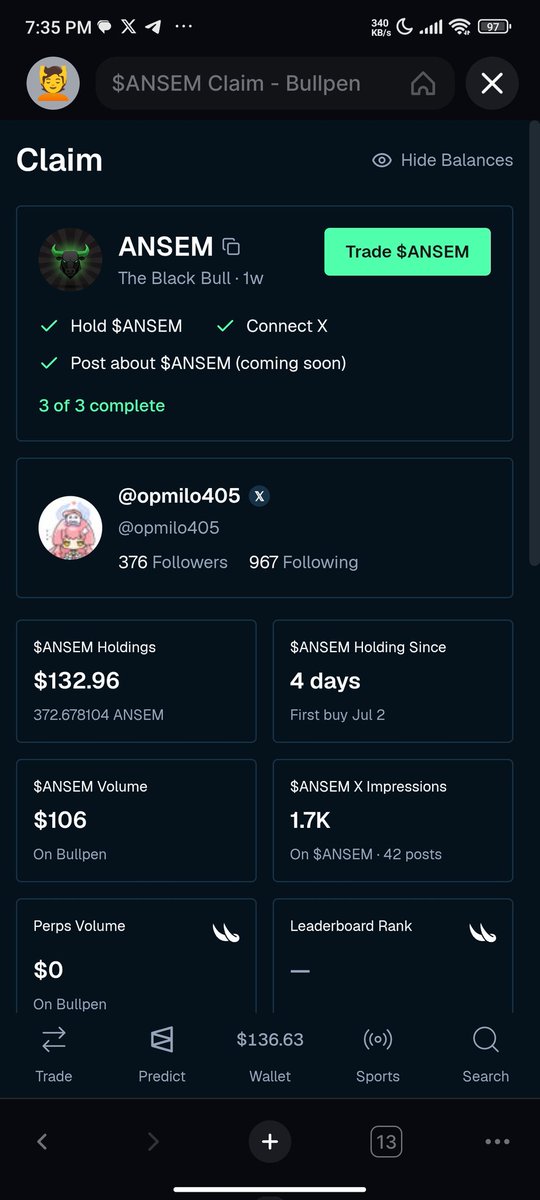Open the user avatar emoji icon

click(x=53, y=83)
